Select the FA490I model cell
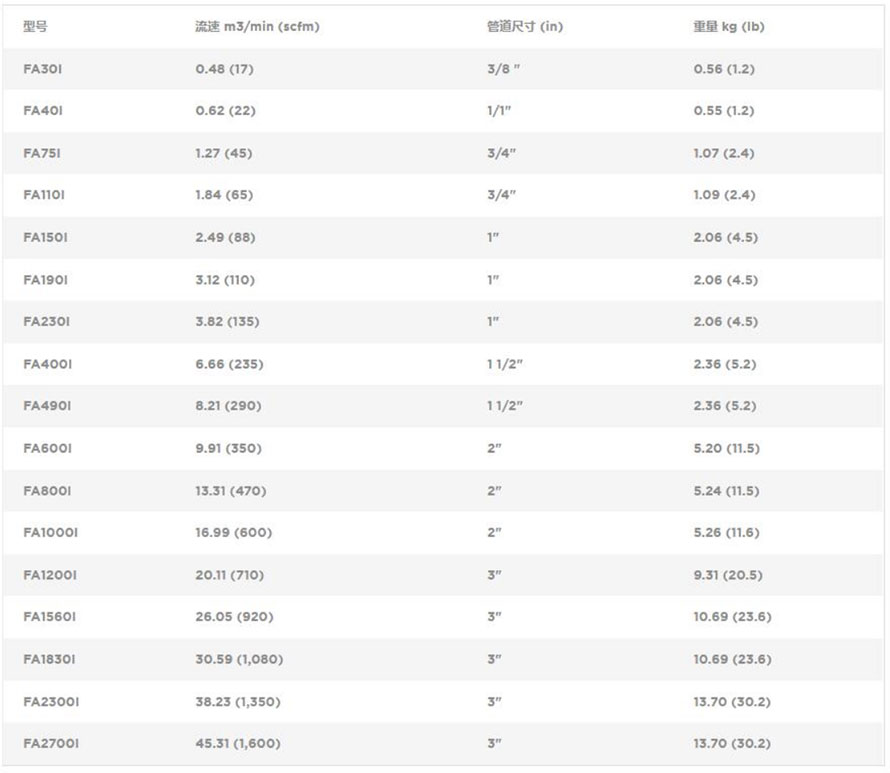 click(47, 406)
